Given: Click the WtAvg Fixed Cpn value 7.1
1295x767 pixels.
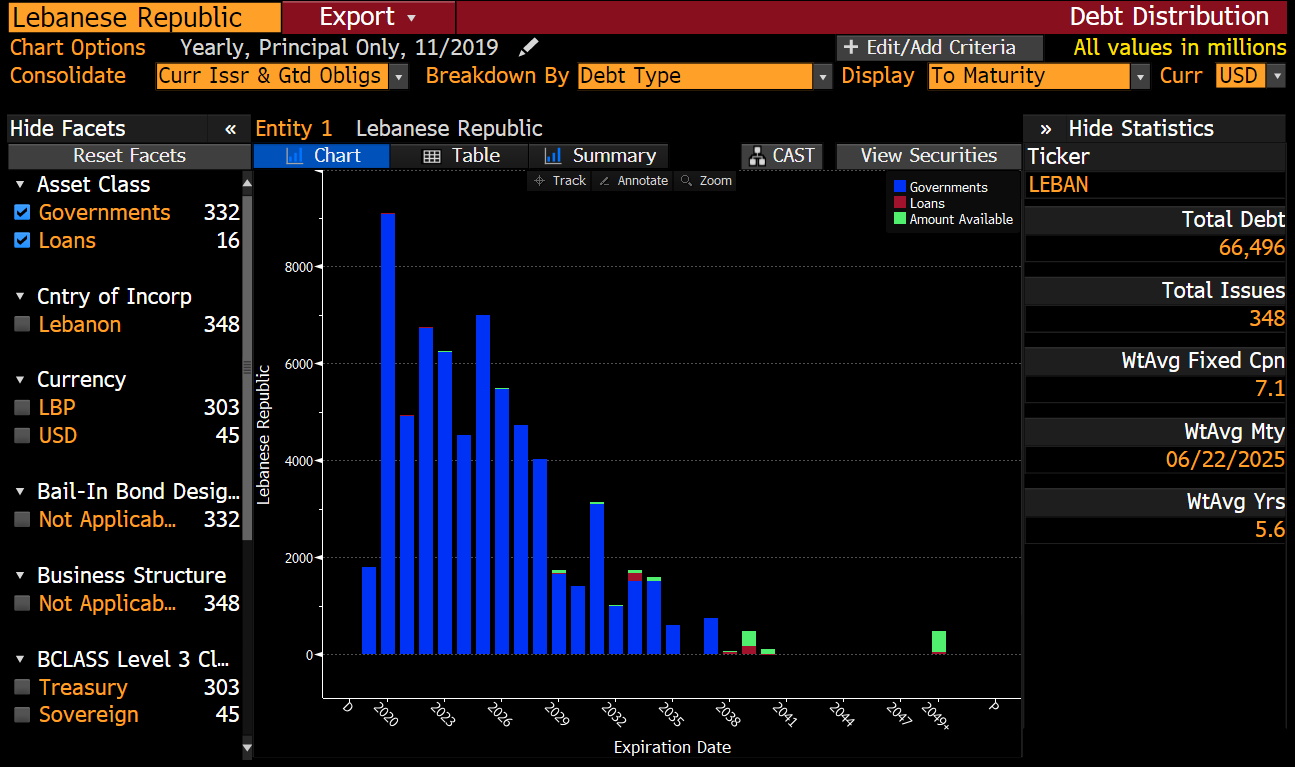Looking at the screenshot, I should coord(1271,389).
